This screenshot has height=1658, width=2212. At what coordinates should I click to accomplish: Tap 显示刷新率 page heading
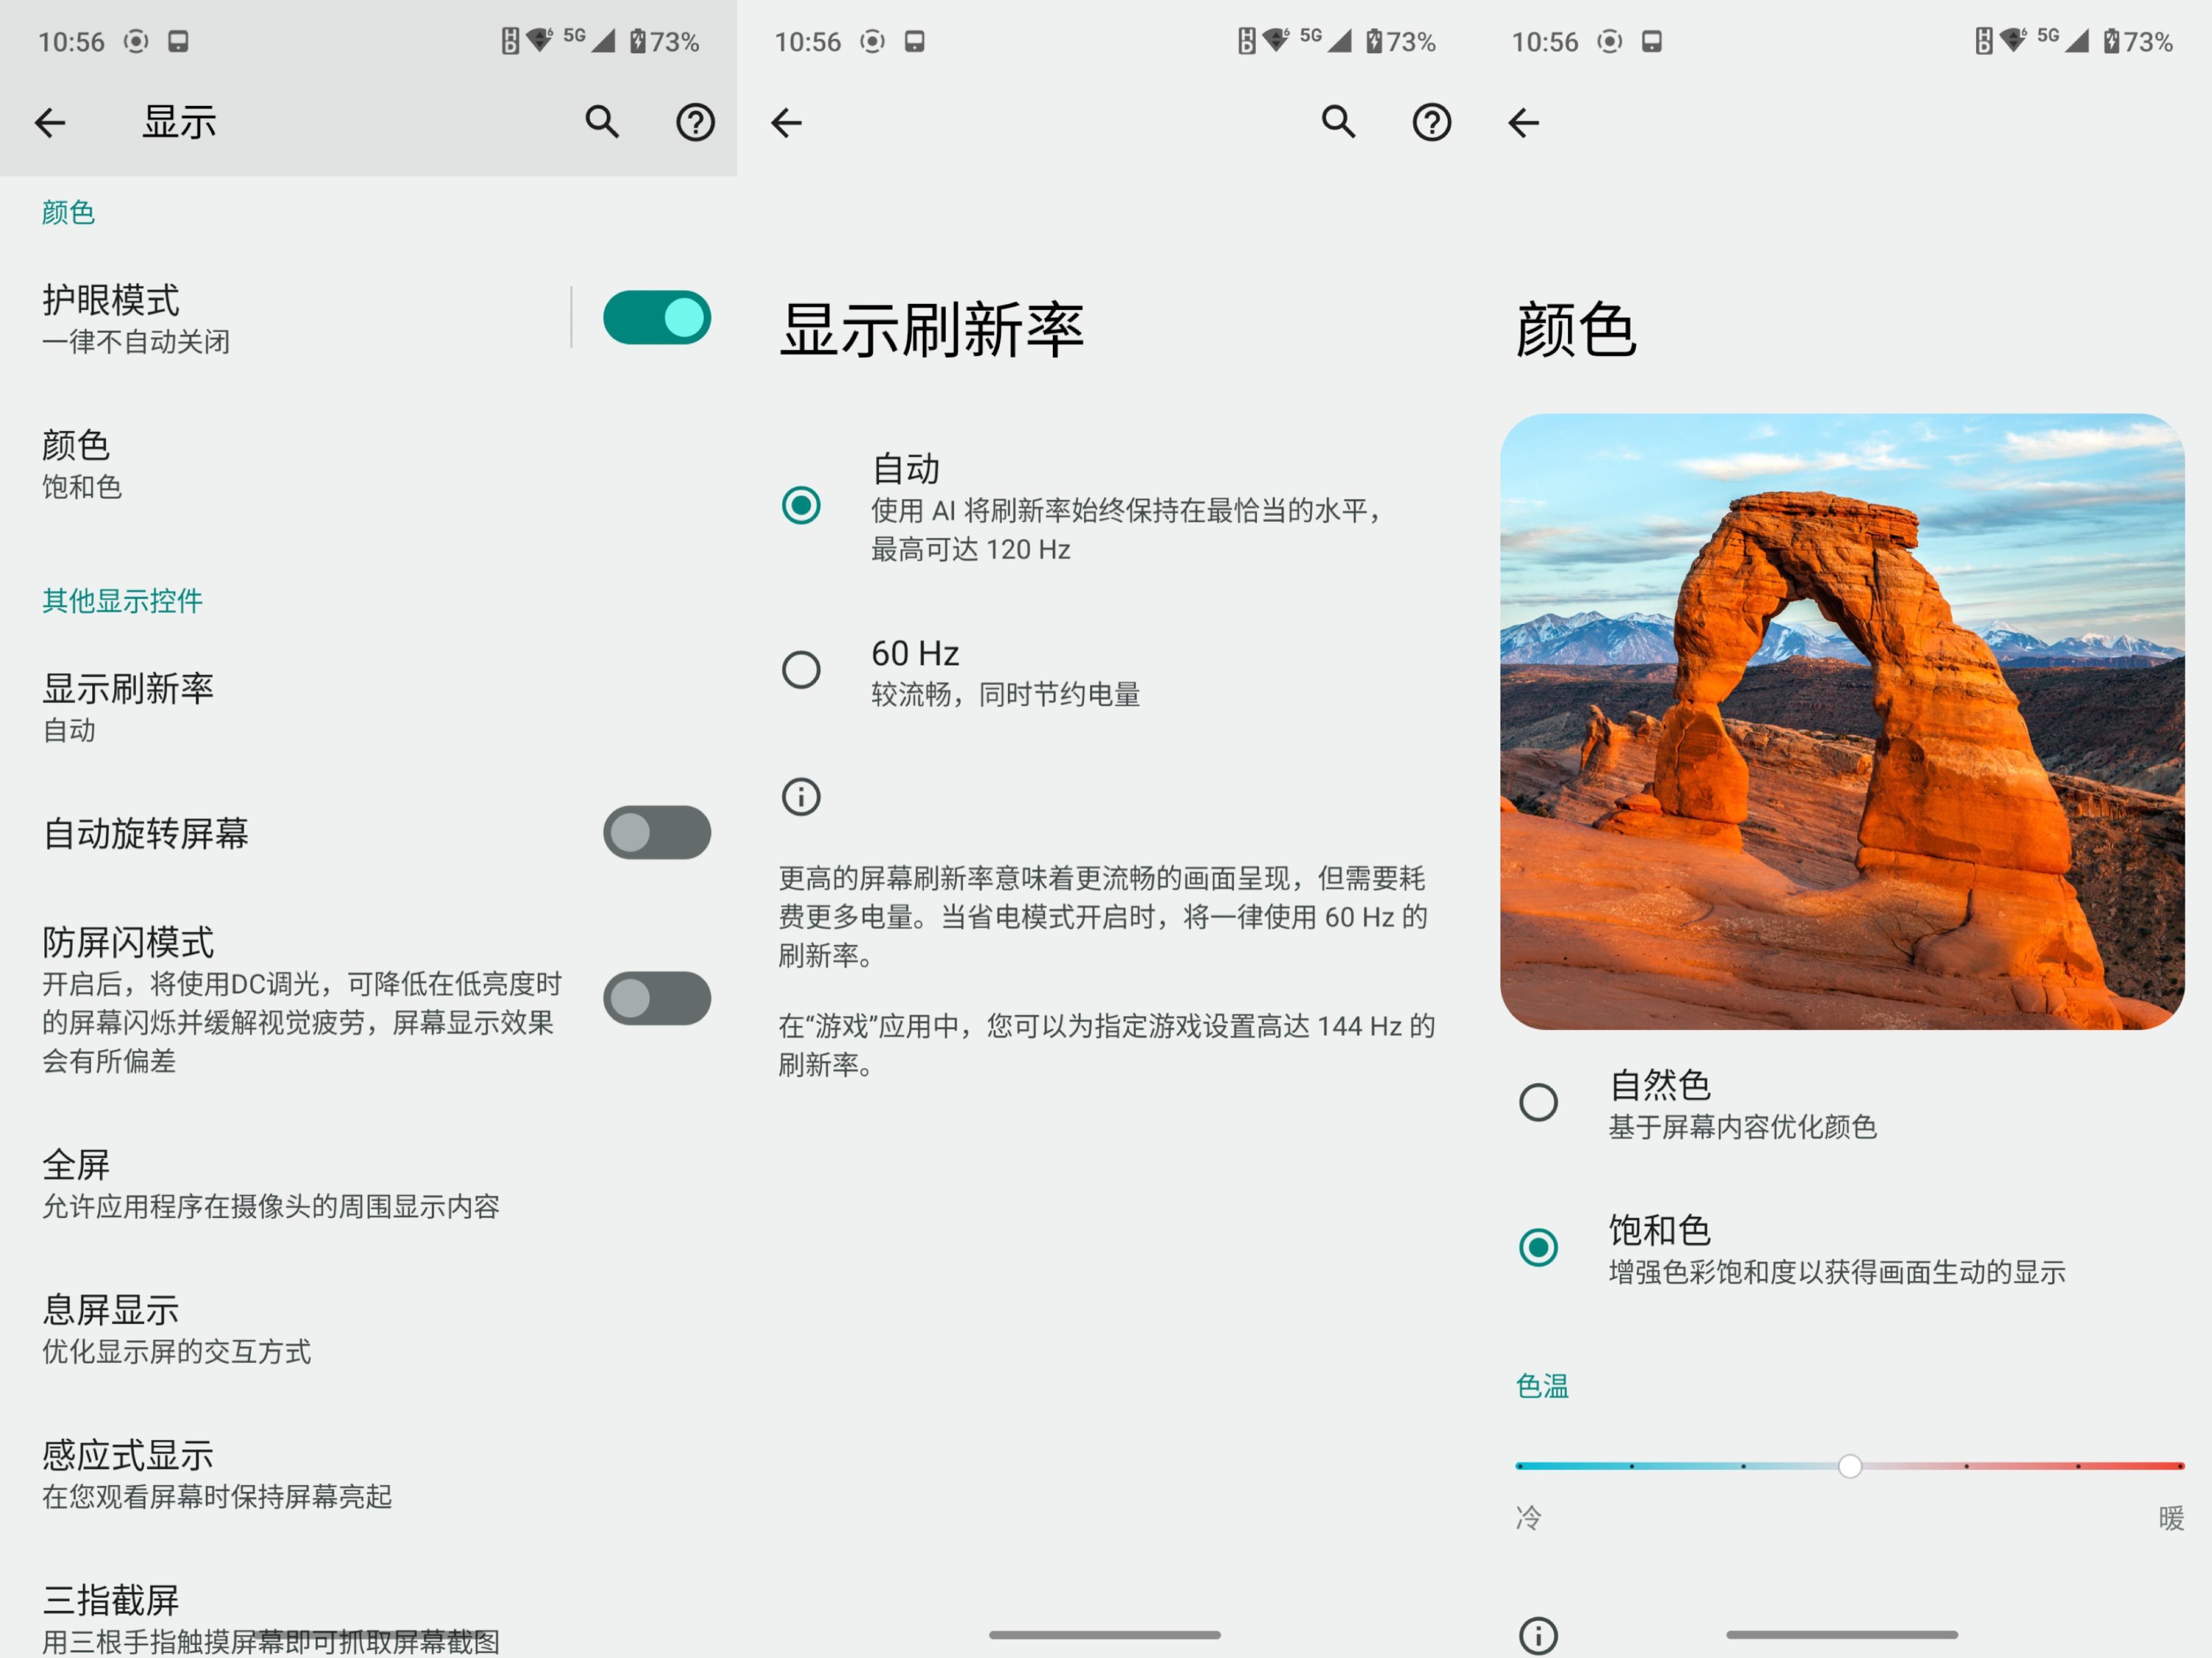click(932, 329)
